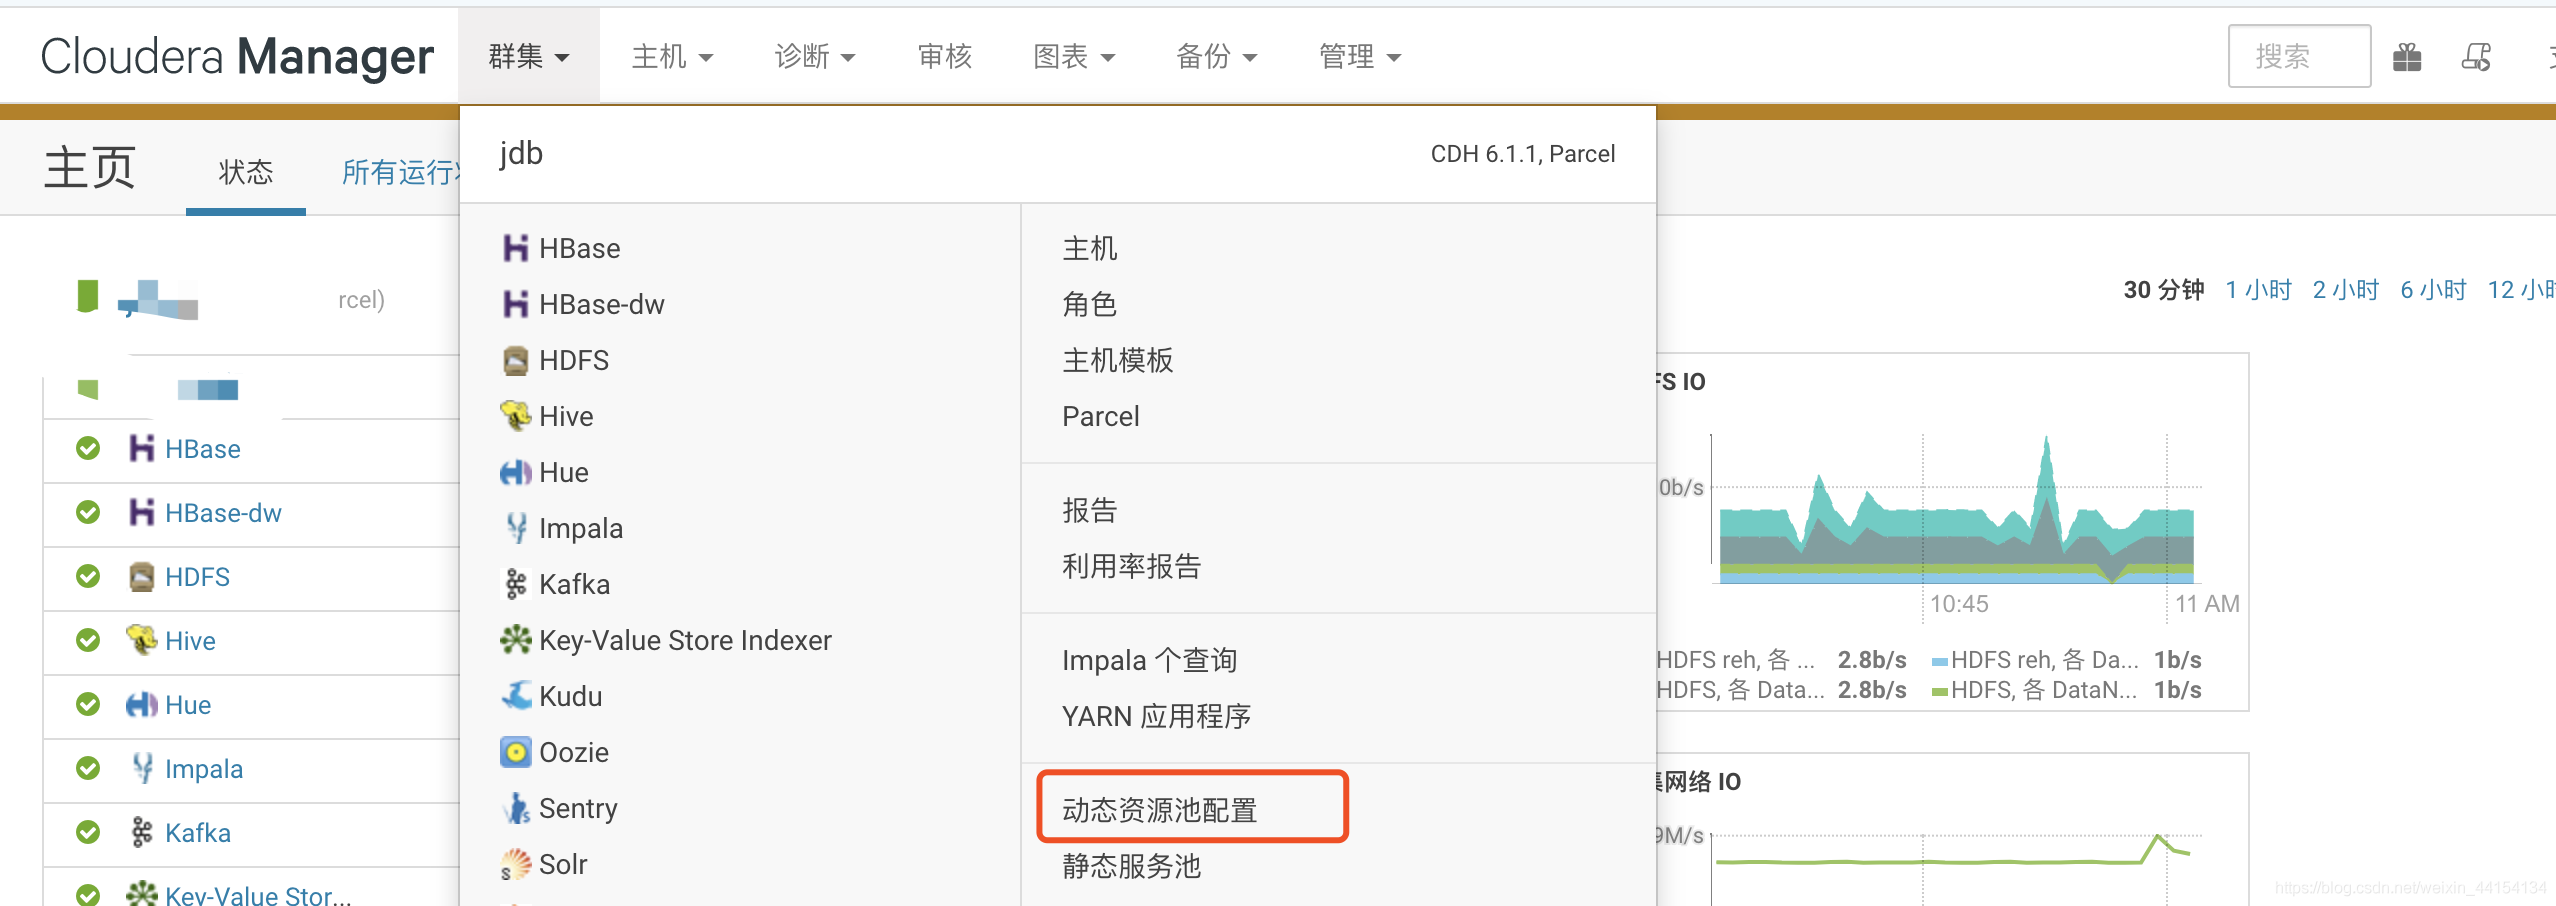This screenshot has height=906, width=2556.
Task: Click the Cloudera Manager logo
Action: 237,56
